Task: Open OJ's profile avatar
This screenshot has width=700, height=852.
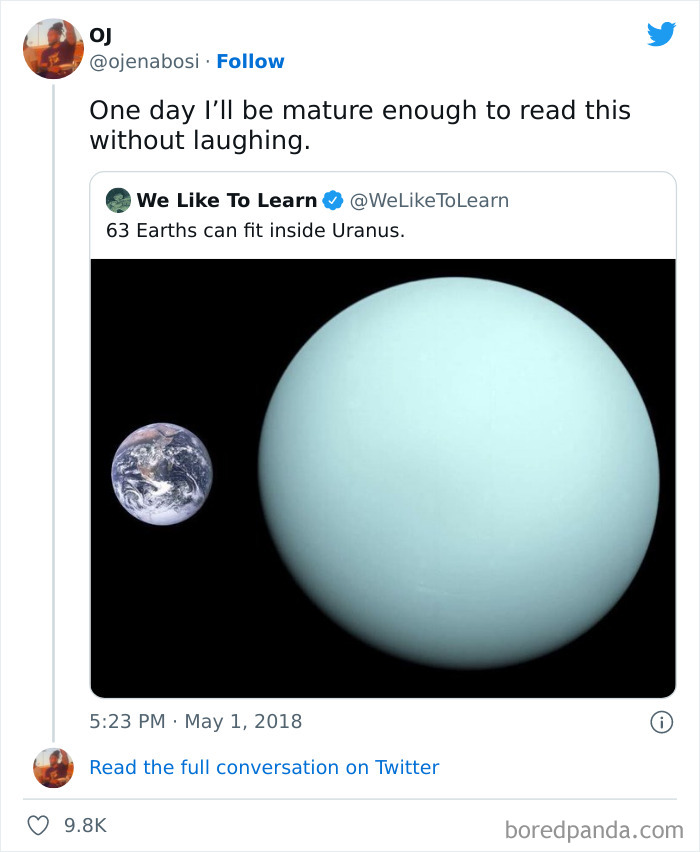Action: pyautogui.click(x=53, y=49)
